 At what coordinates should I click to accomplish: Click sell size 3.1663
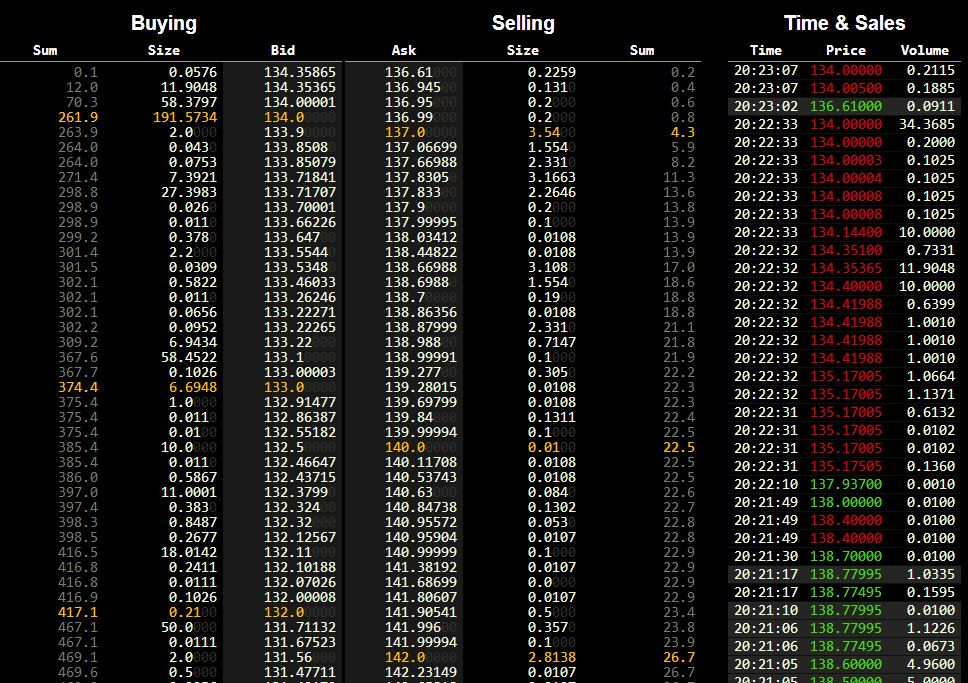point(552,177)
